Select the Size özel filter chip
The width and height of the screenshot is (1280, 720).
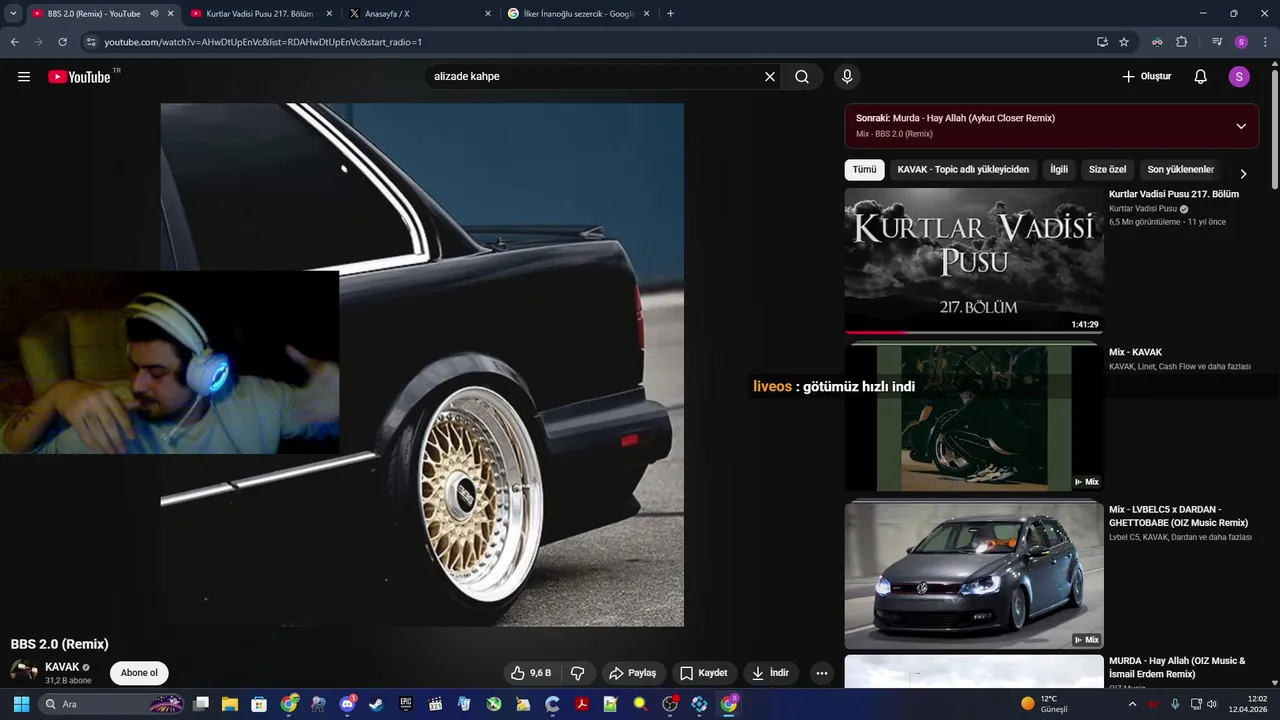(x=1107, y=170)
